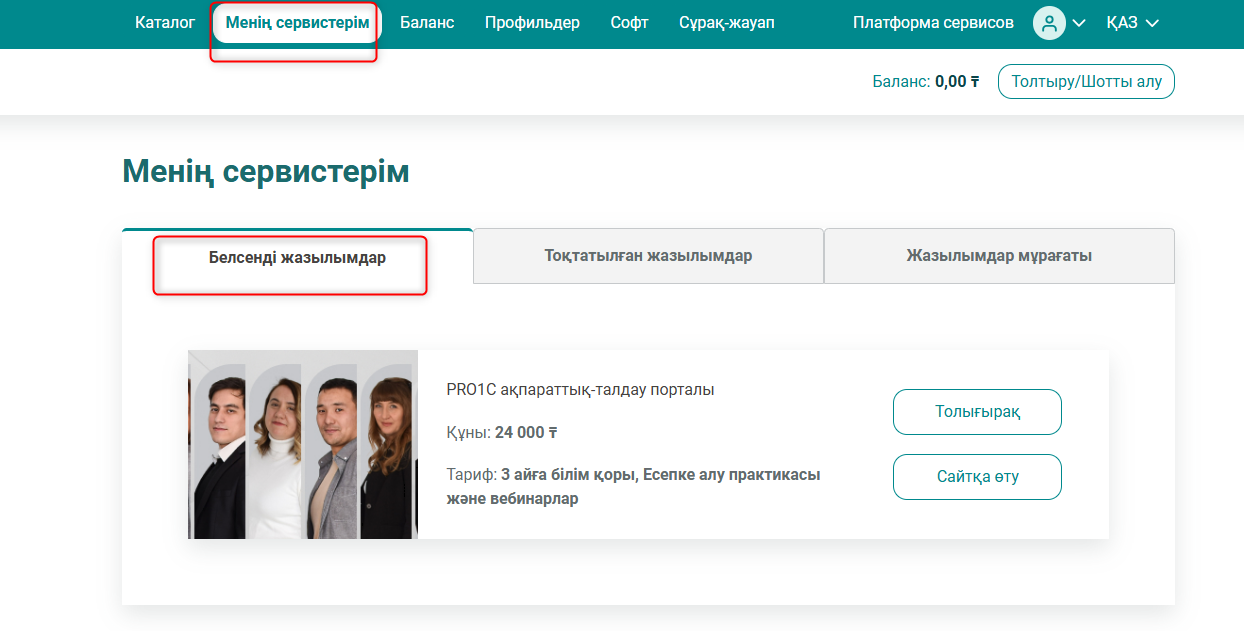Open the Каталог menu item
1244x631 pixels.
165,23
